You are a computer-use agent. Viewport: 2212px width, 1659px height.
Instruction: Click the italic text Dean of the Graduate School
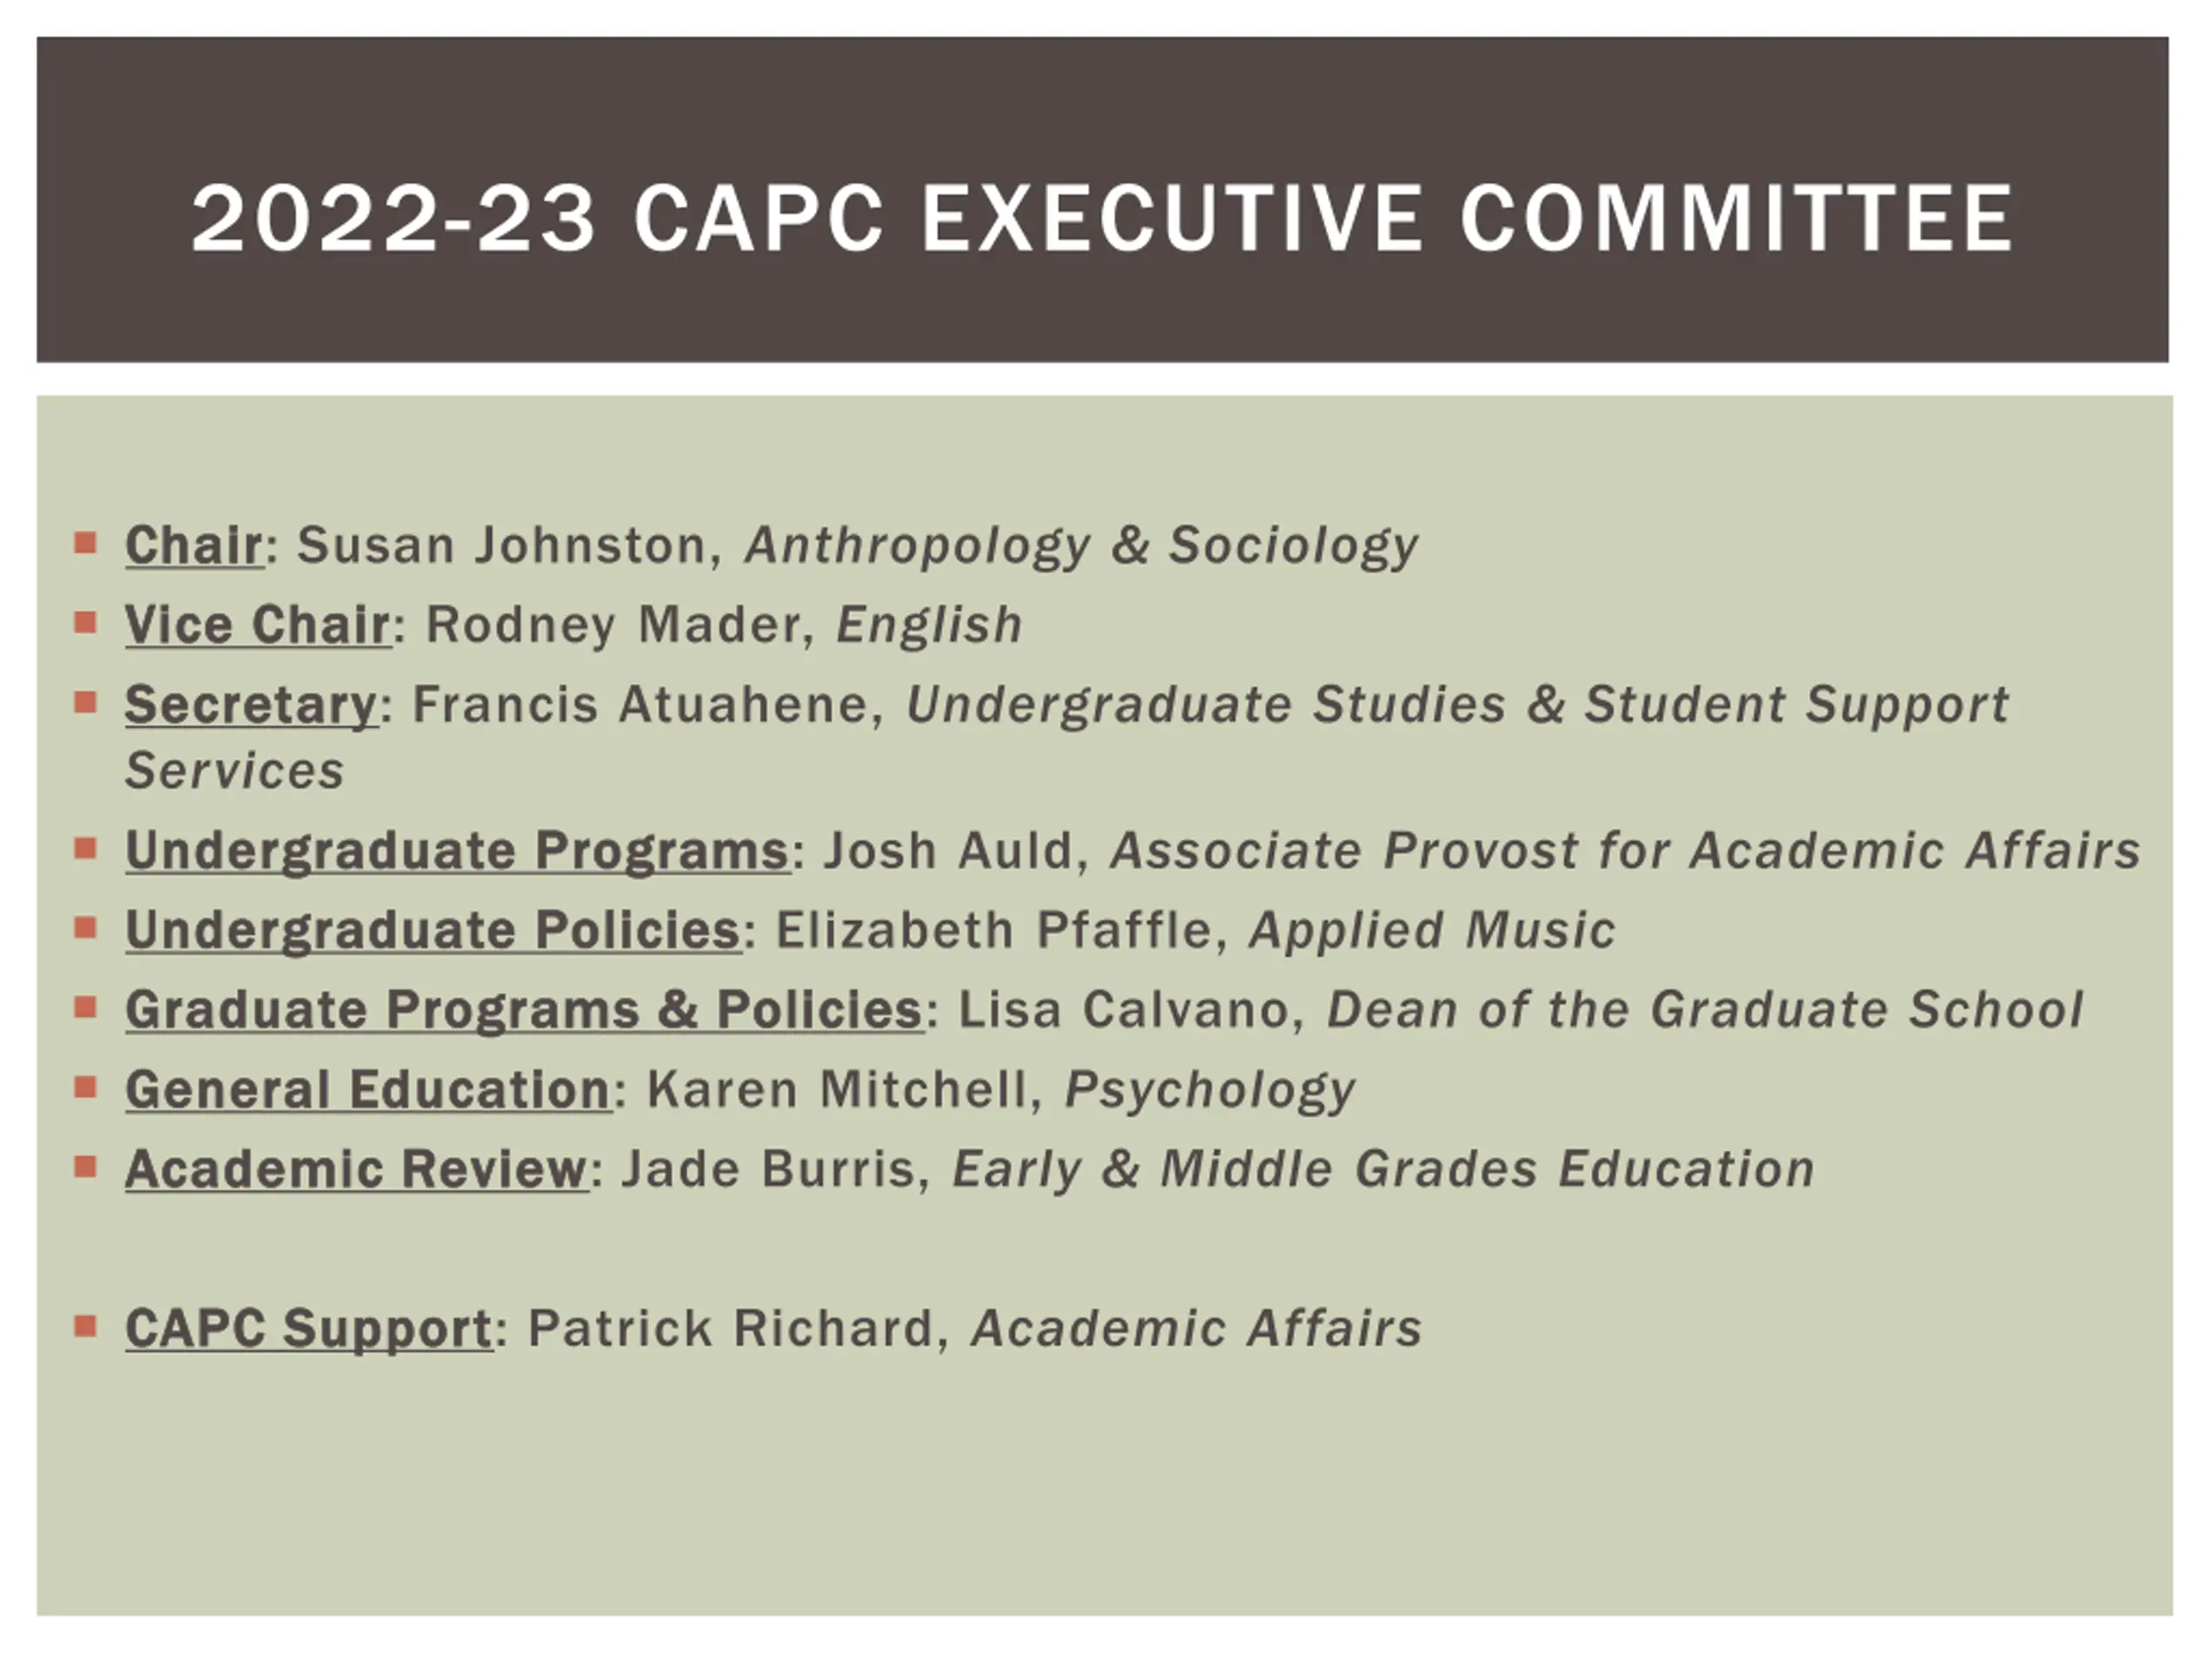pyautogui.click(x=1705, y=1009)
